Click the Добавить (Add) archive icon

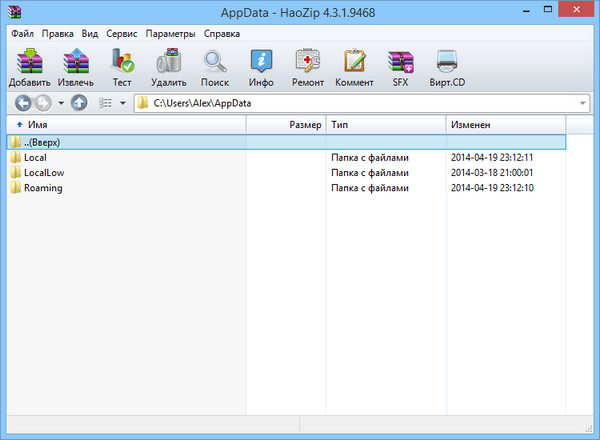30,67
